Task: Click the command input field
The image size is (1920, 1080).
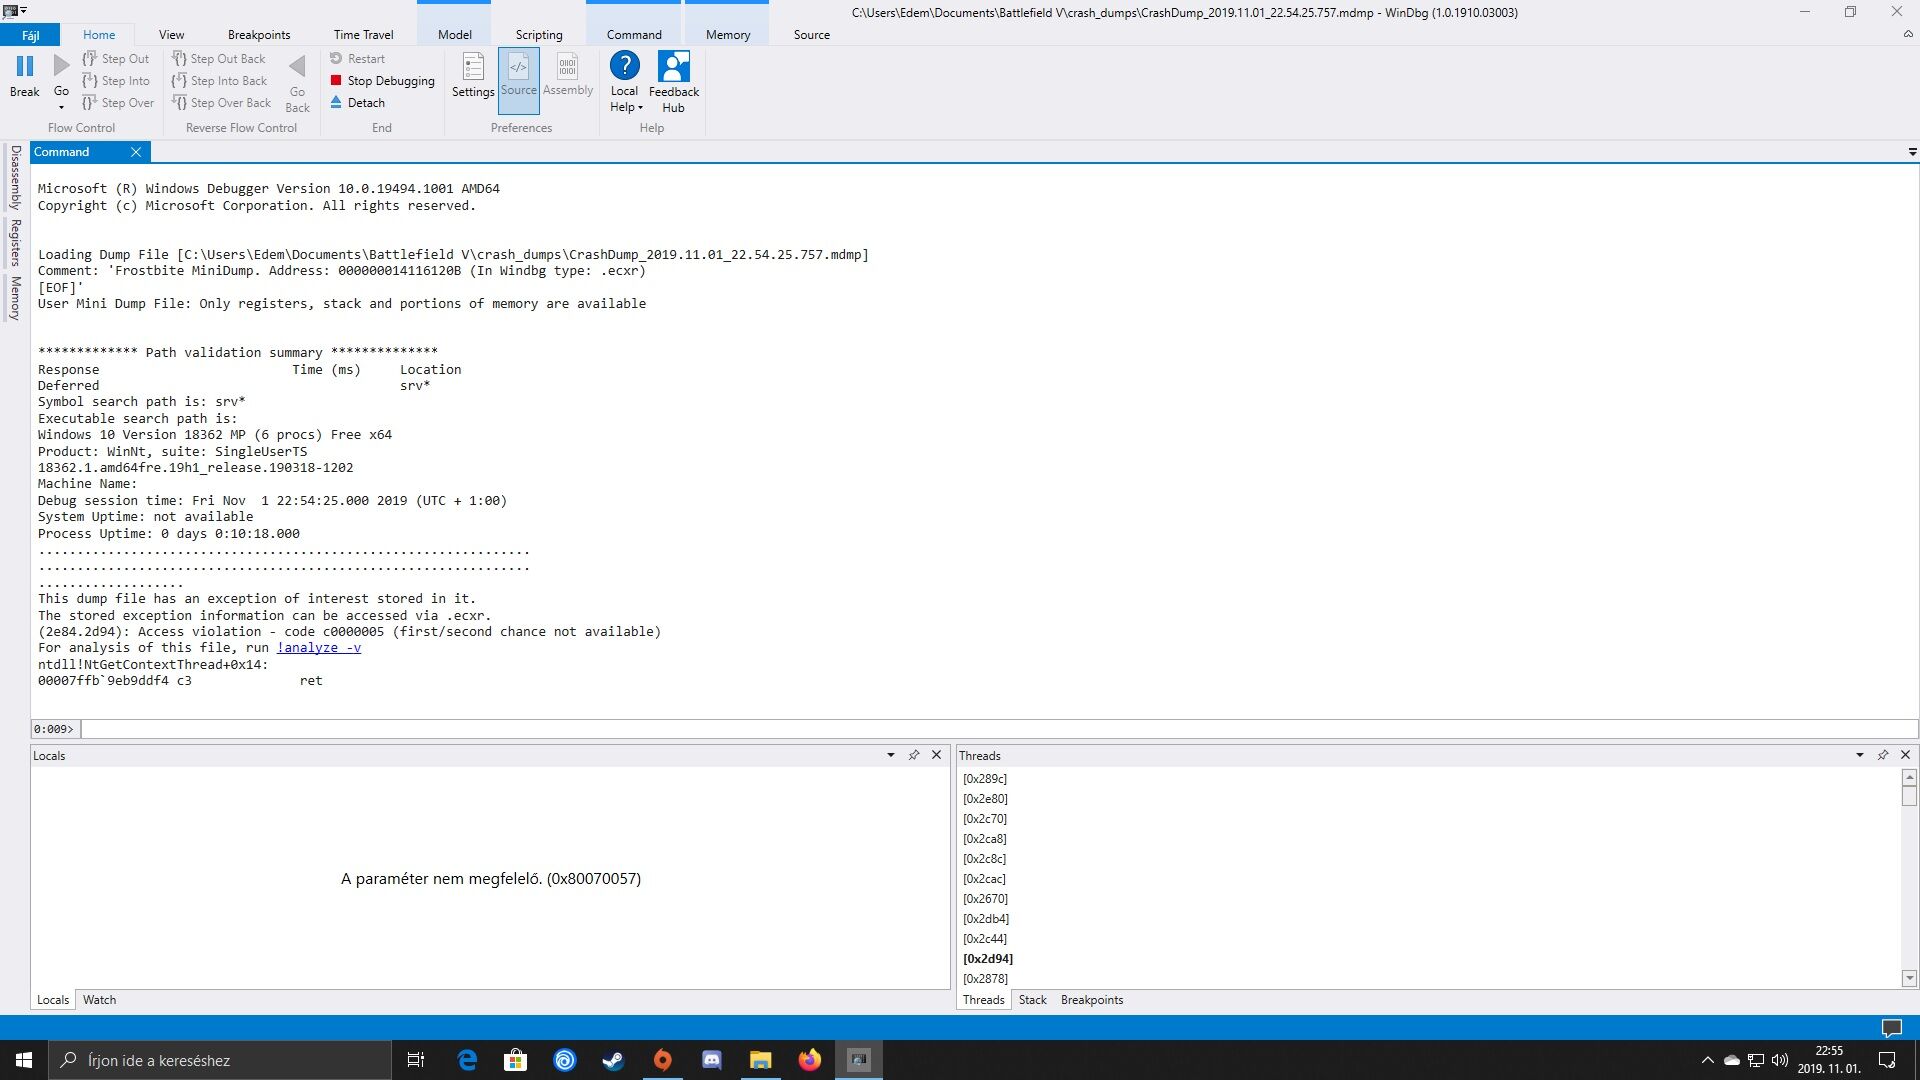Action: (998, 729)
